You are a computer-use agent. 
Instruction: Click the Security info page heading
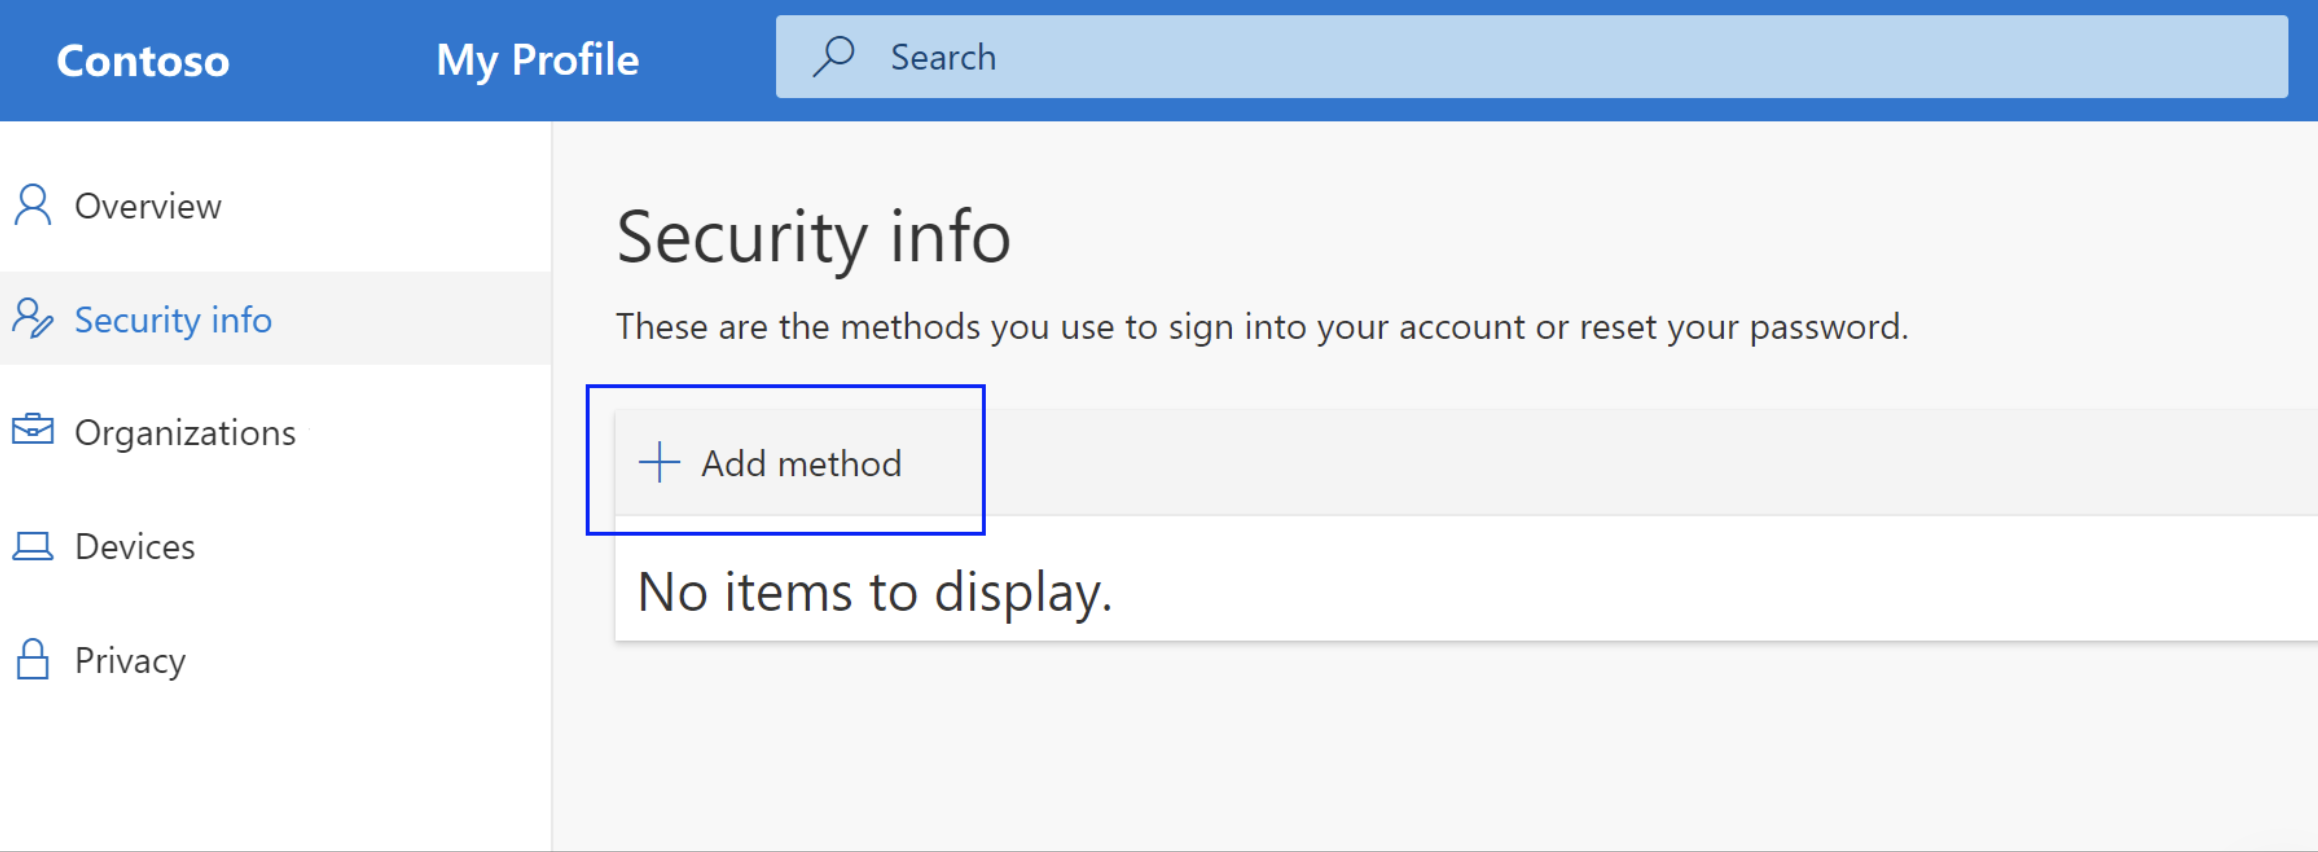click(813, 238)
